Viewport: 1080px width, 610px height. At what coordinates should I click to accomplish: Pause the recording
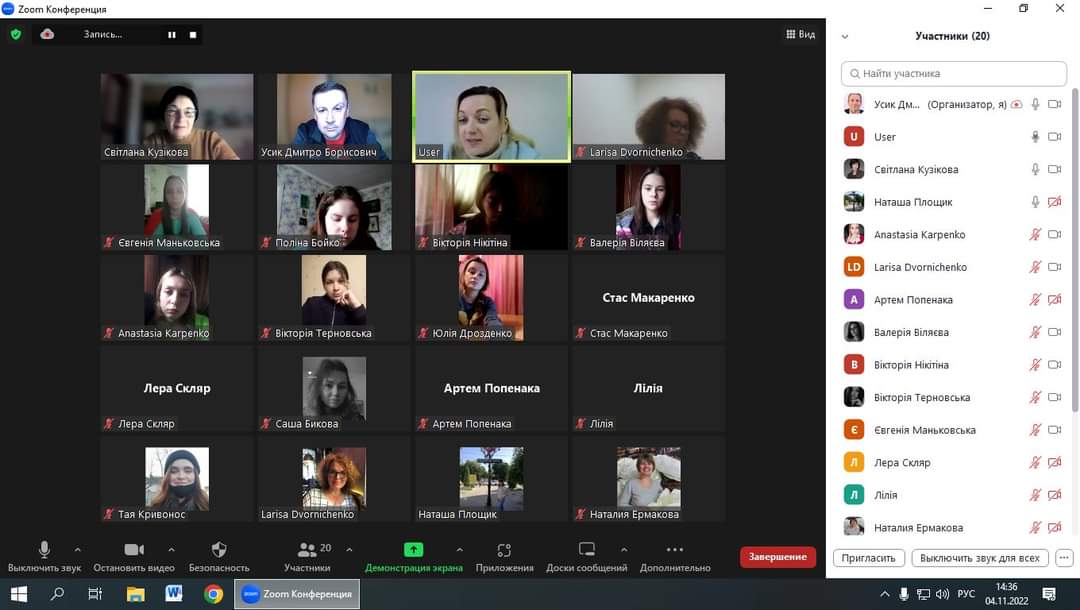pyautogui.click(x=172, y=35)
